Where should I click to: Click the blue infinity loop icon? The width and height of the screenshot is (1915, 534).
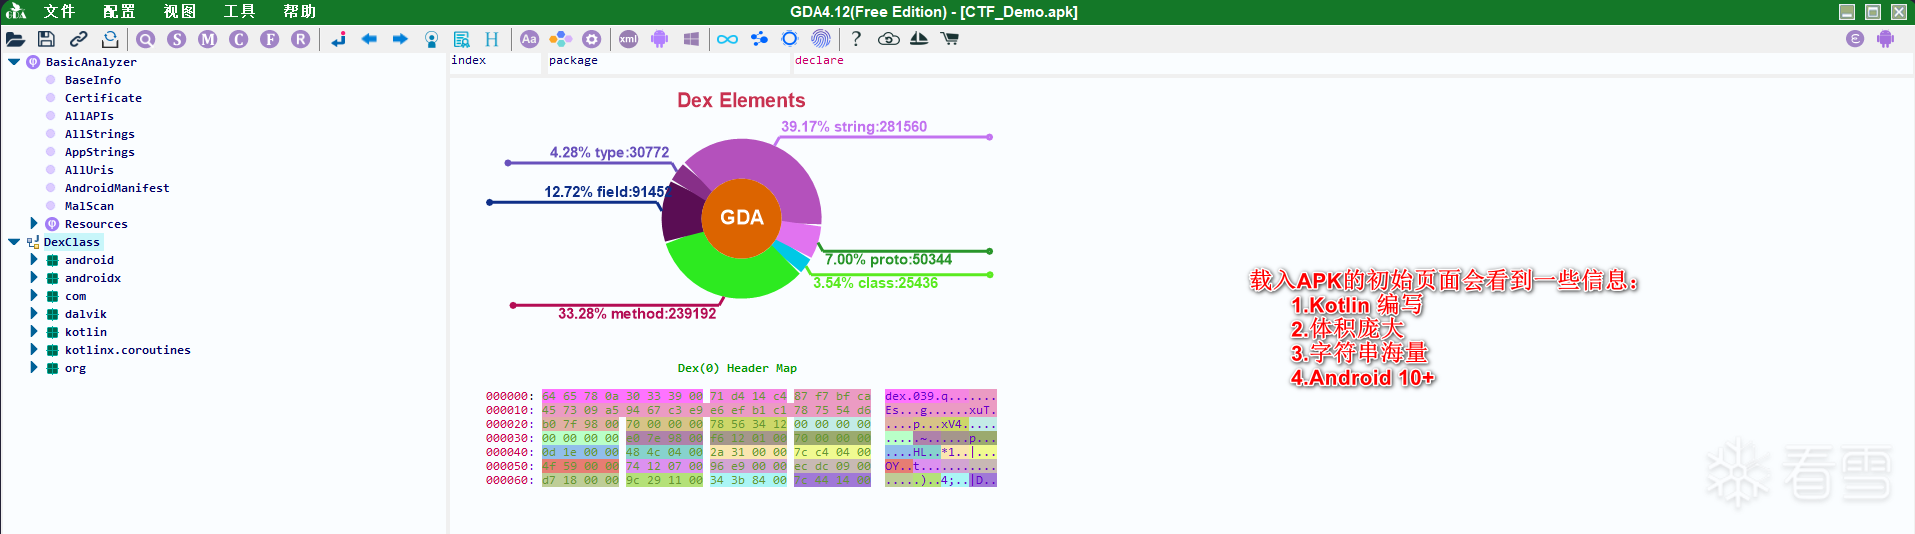[x=727, y=39]
